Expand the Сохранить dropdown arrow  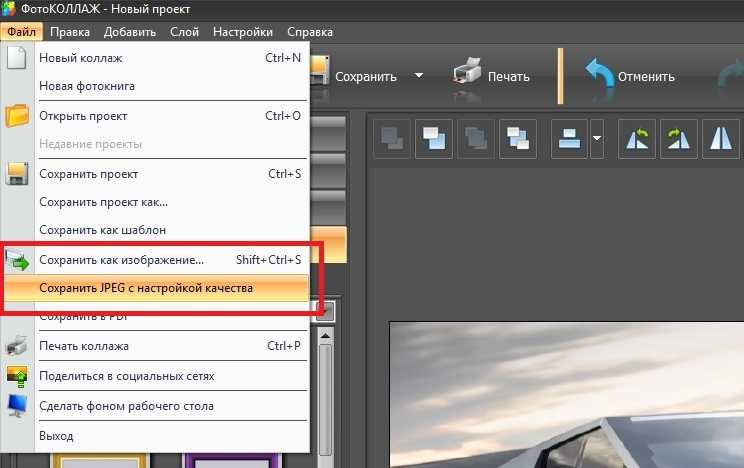tap(418, 75)
